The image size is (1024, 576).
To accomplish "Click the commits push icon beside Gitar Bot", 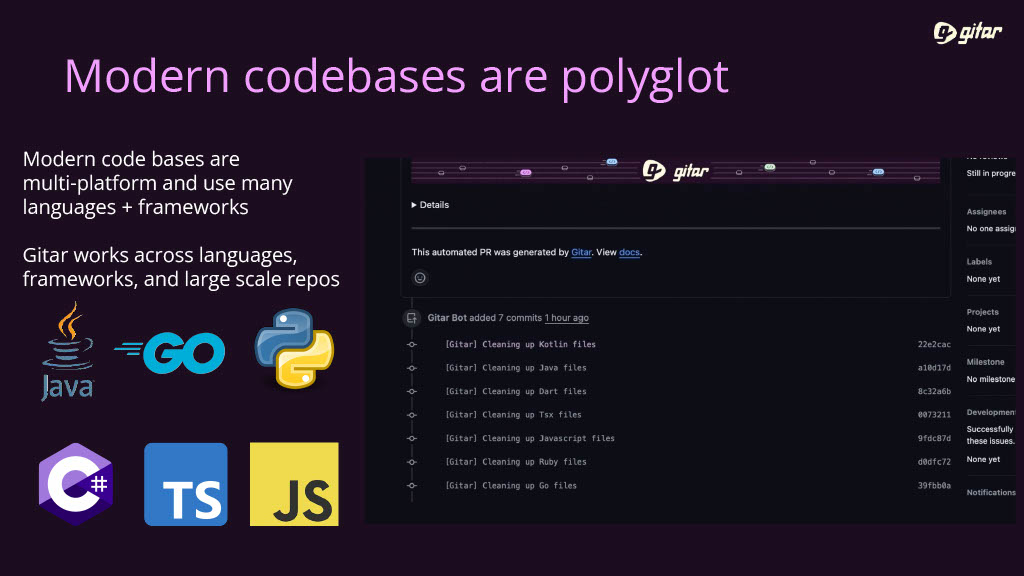I will point(411,318).
